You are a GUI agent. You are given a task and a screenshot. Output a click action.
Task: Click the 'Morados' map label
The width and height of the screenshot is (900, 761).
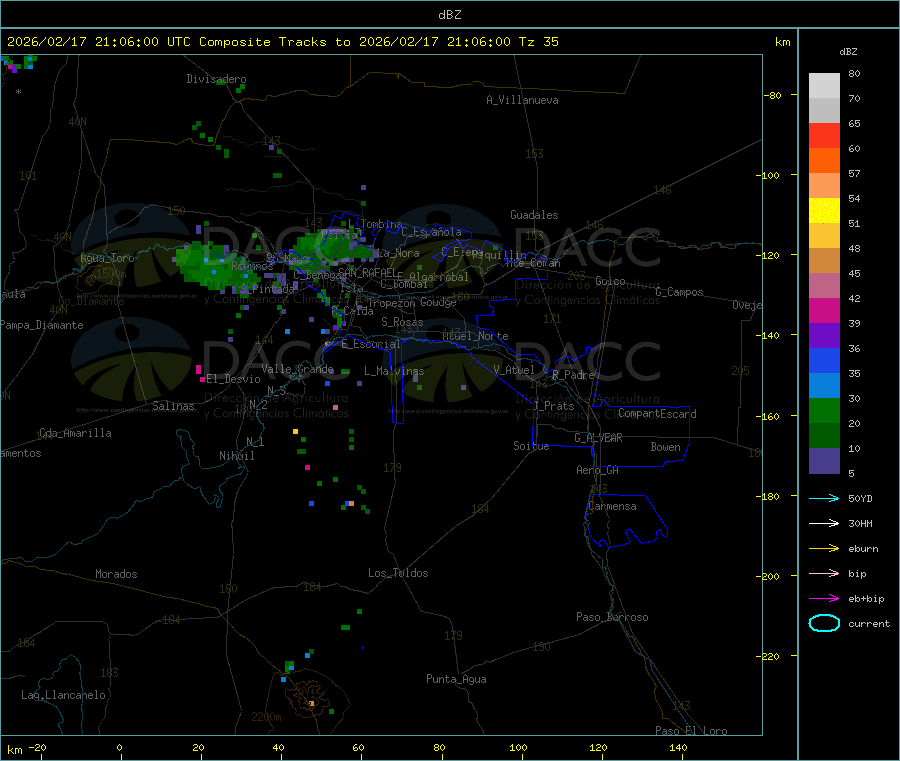click(x=116, y=574)
